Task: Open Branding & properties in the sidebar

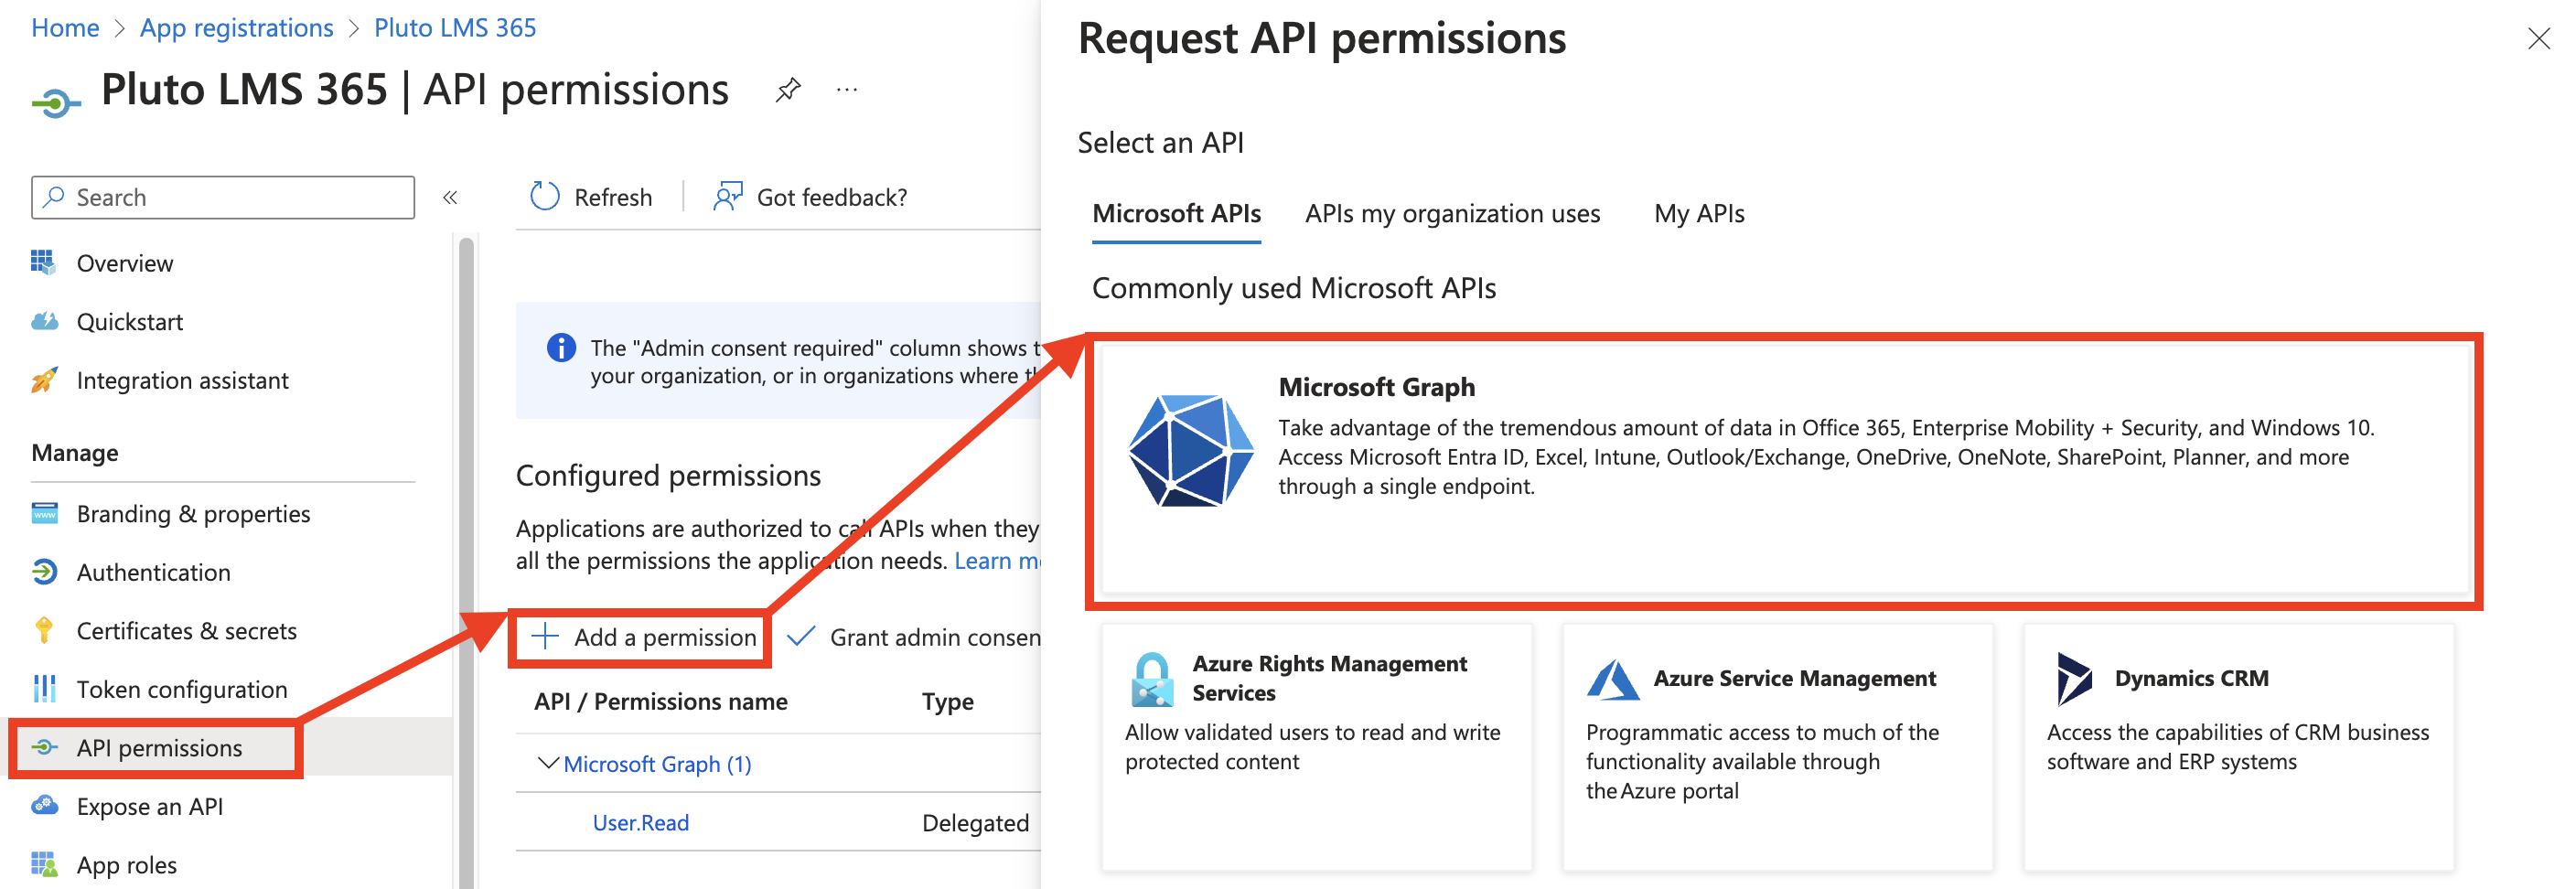Action: (x=193, y=514)
